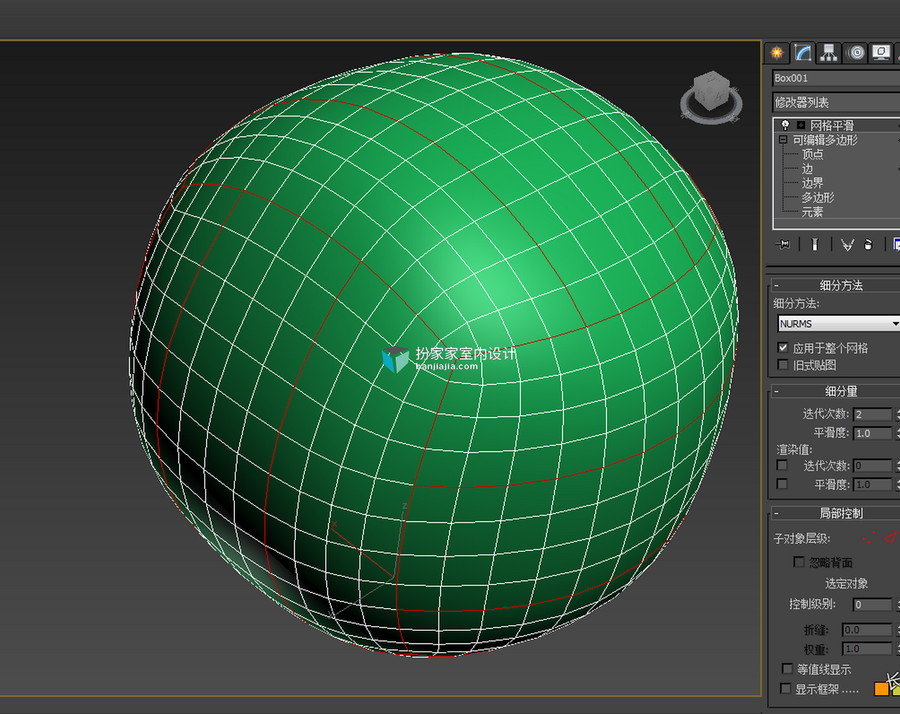Click the 控制级别 value field
This screenshot has width=900, height=714.
(872, 604)
